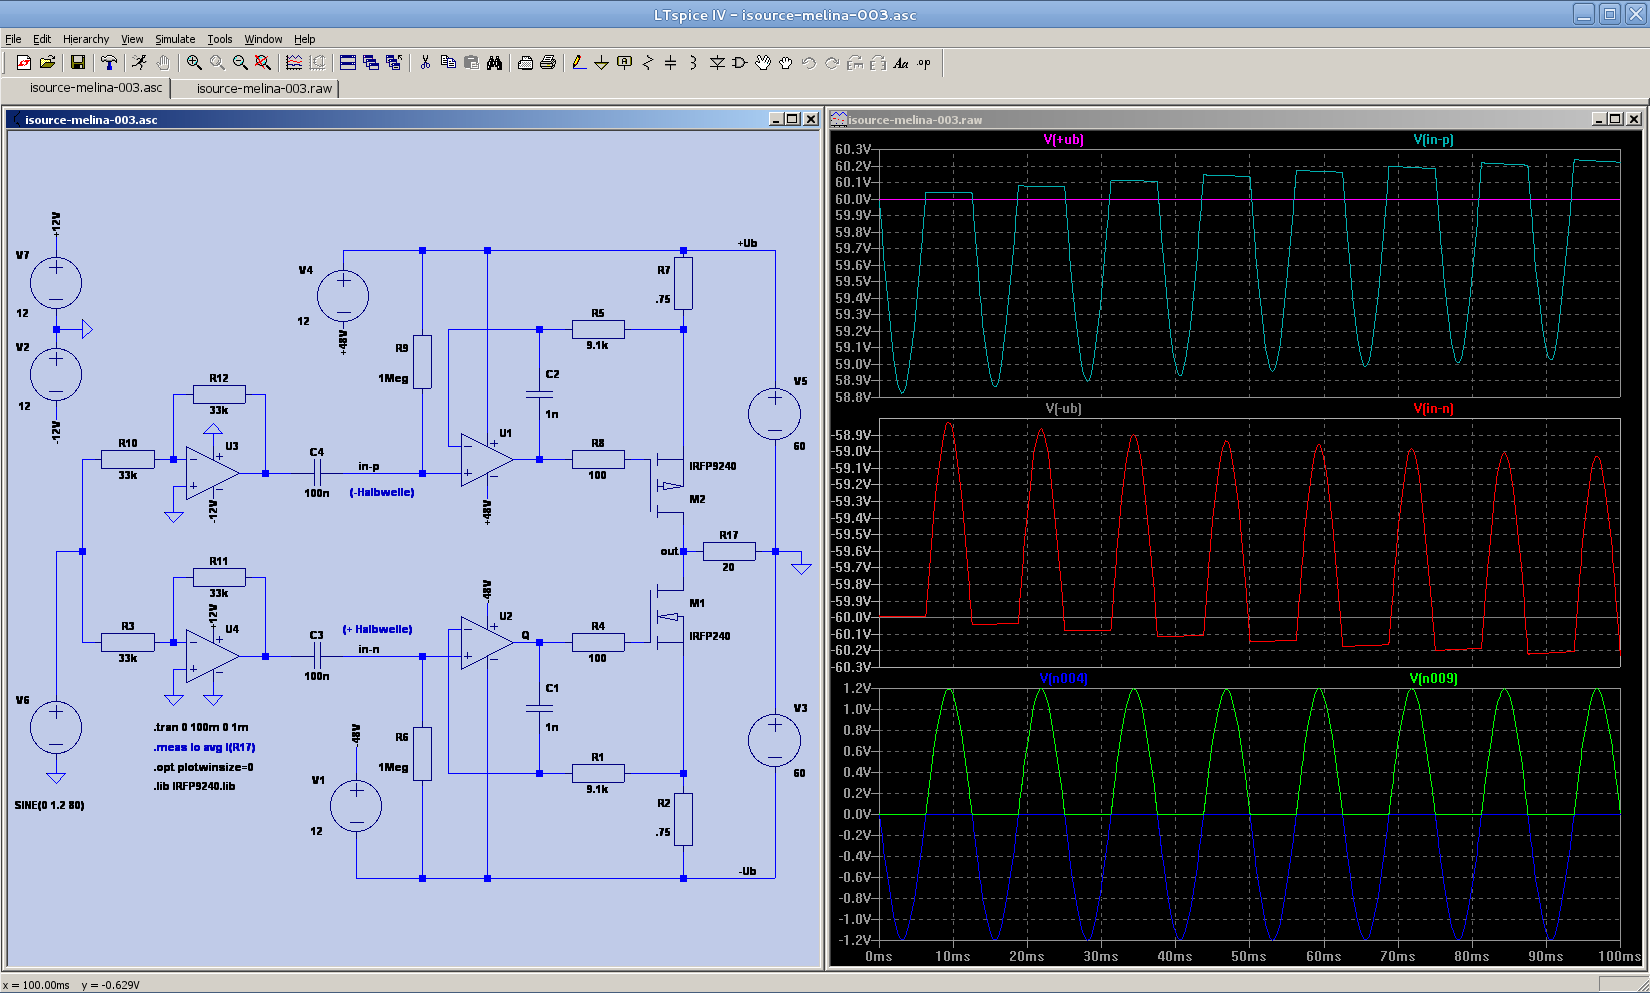Open the File menu
Viewport: 1650px width, 993px height.
pyautogui.click(x=13, y=39)
